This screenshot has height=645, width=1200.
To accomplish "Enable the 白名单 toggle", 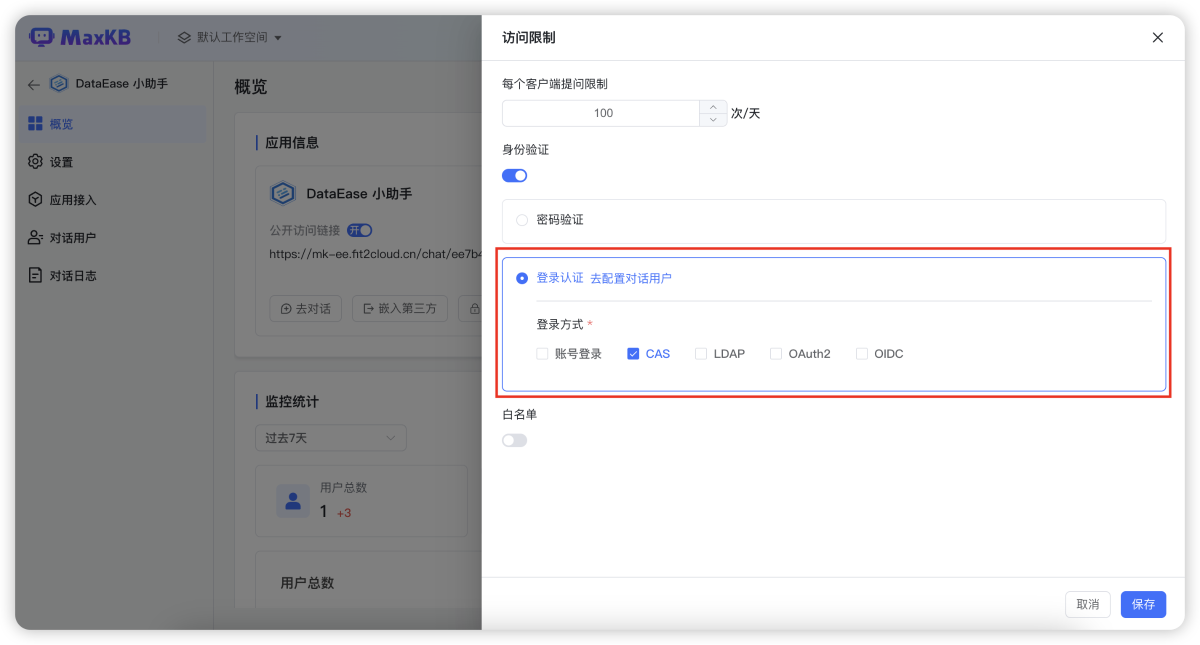I will pyautogui.click(x=514, y=440).
